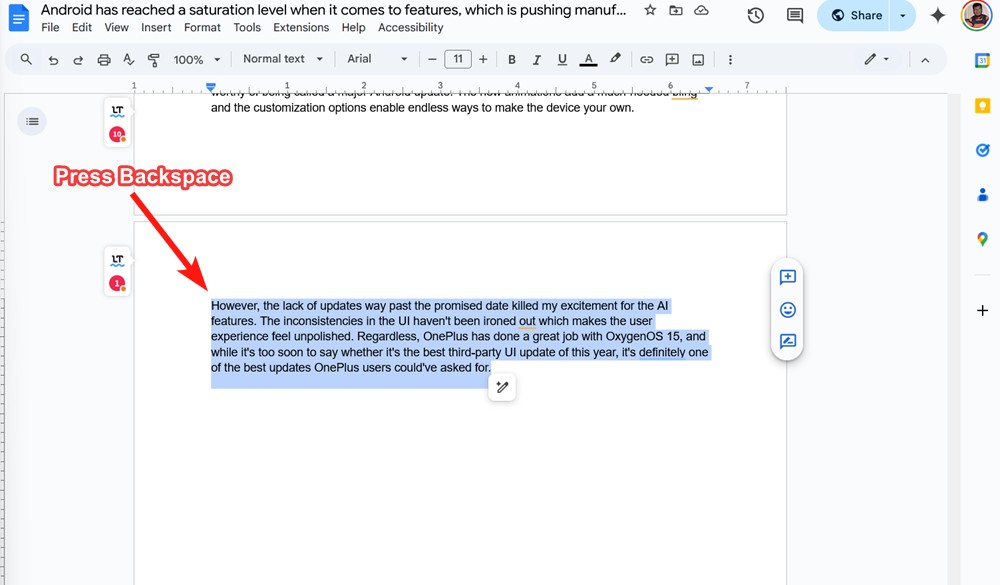Toggle bold on the selected text
This screenshot has height=585, width=1000.
pos(511,59)
